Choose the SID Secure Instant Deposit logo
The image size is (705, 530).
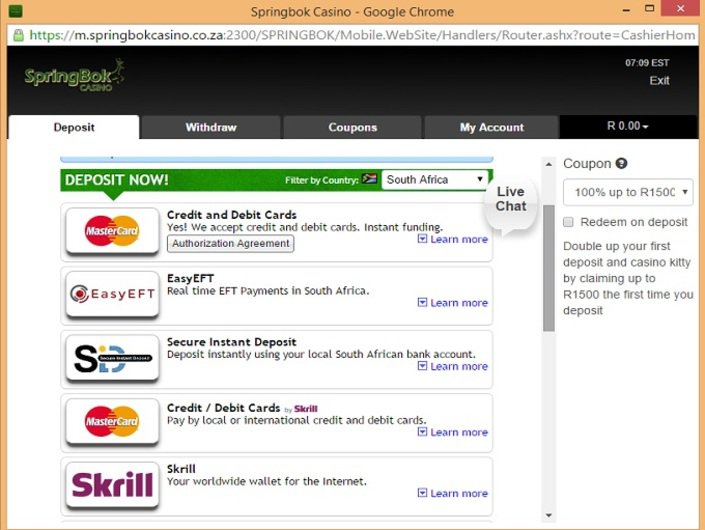[x=112, y=357]
